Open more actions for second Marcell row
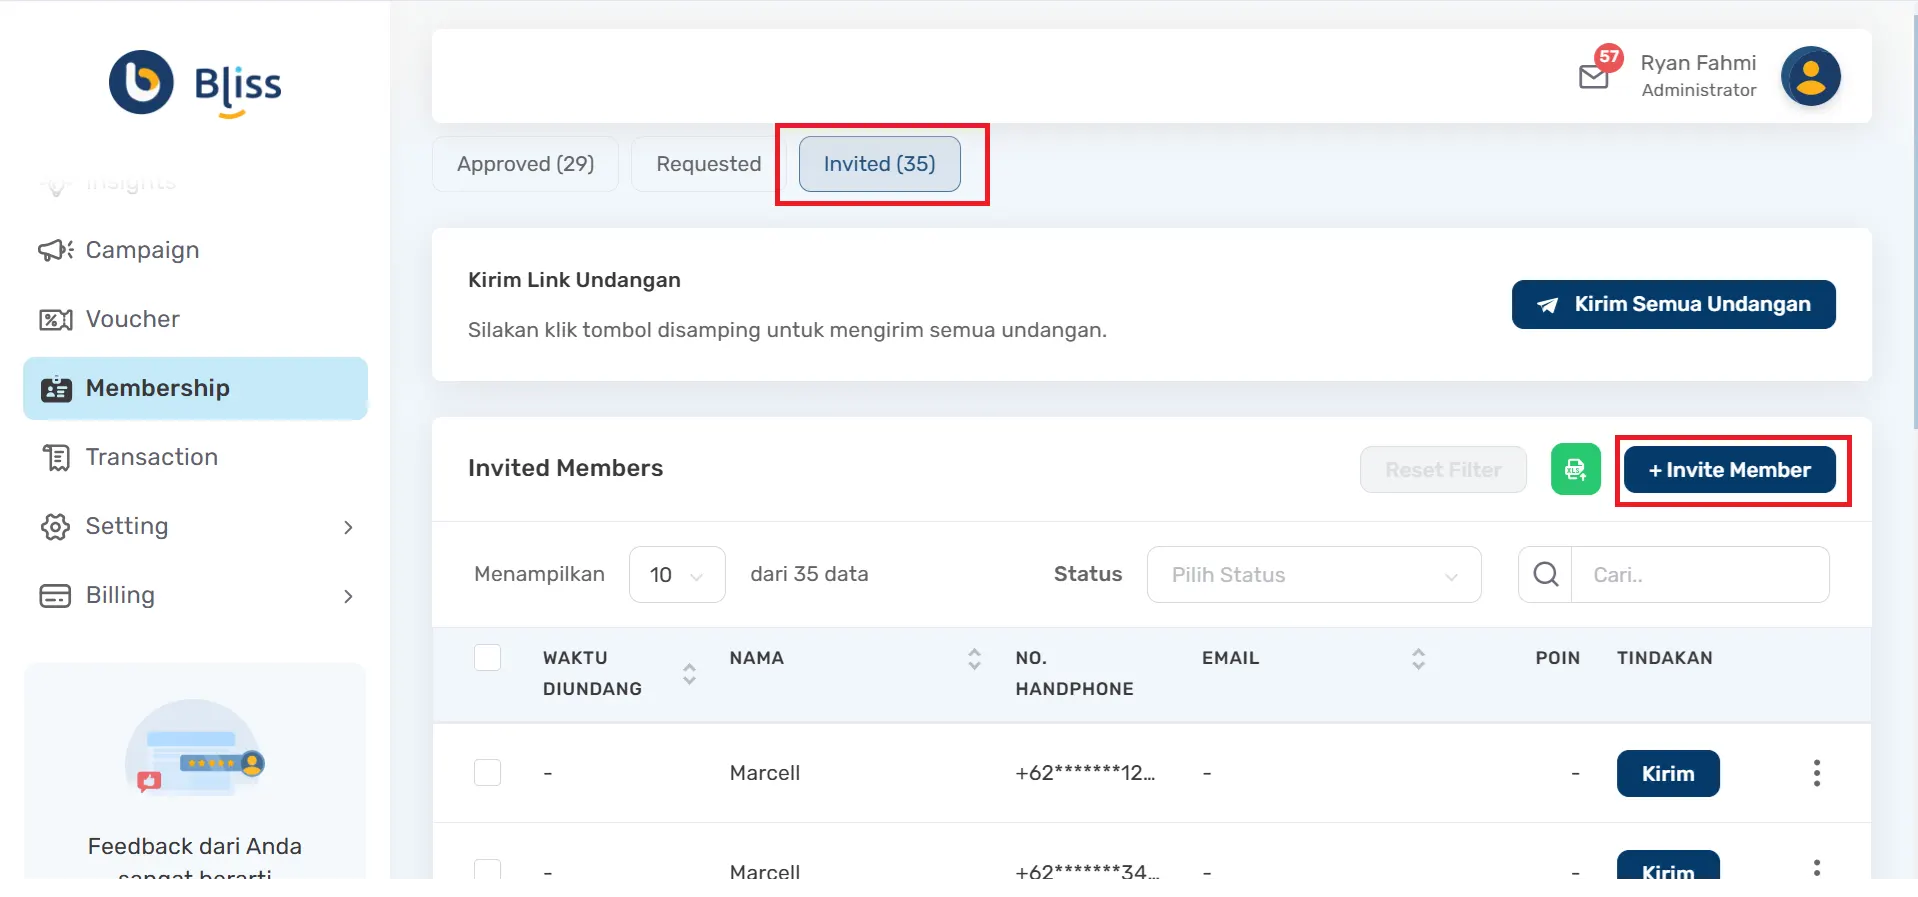Viewport: 1918px width, 897px height. [1816, 868]
